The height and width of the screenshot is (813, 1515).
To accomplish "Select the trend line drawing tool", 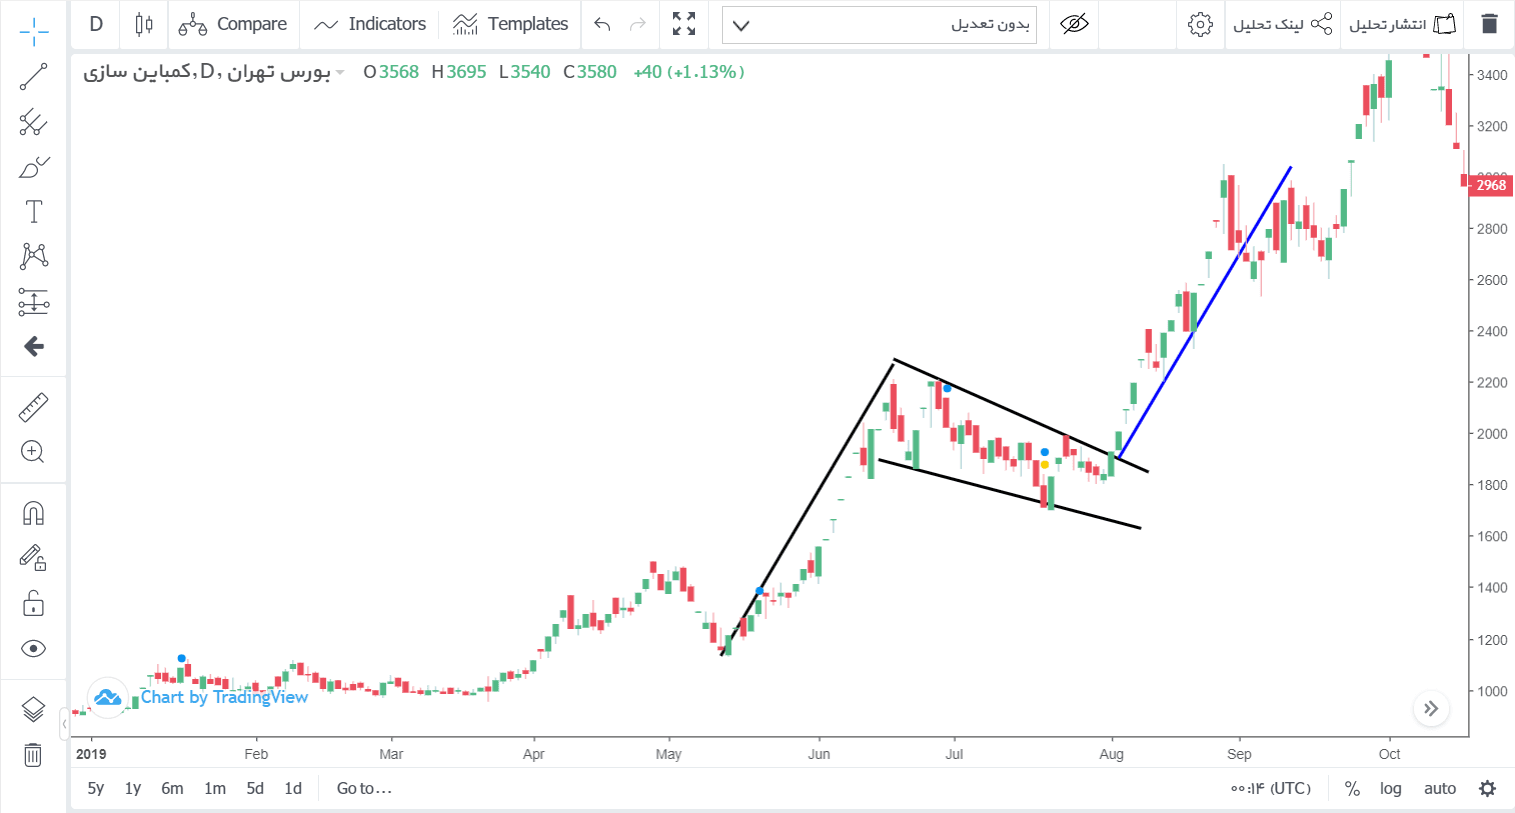I will (33, 77).
